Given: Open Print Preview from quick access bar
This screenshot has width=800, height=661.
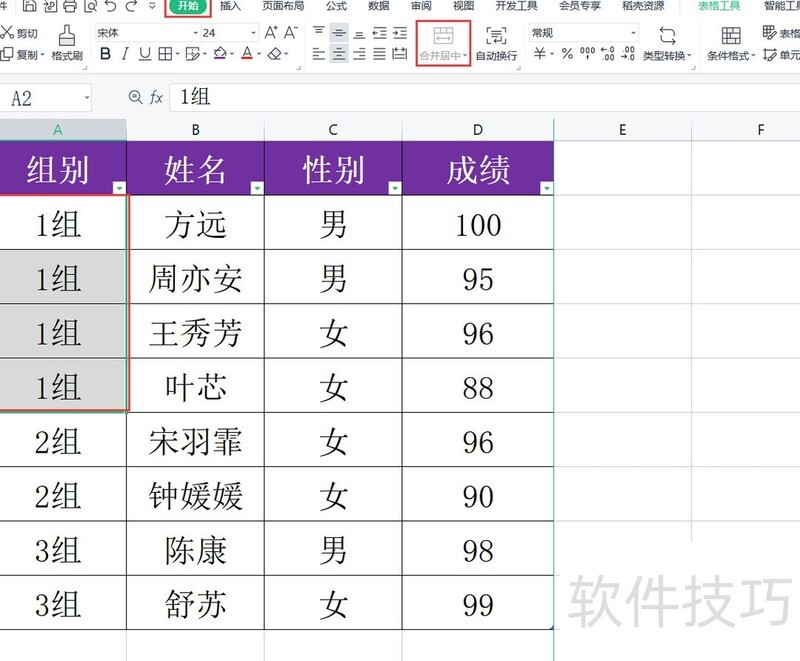Looking at the screenshot, I should [90, 6].
